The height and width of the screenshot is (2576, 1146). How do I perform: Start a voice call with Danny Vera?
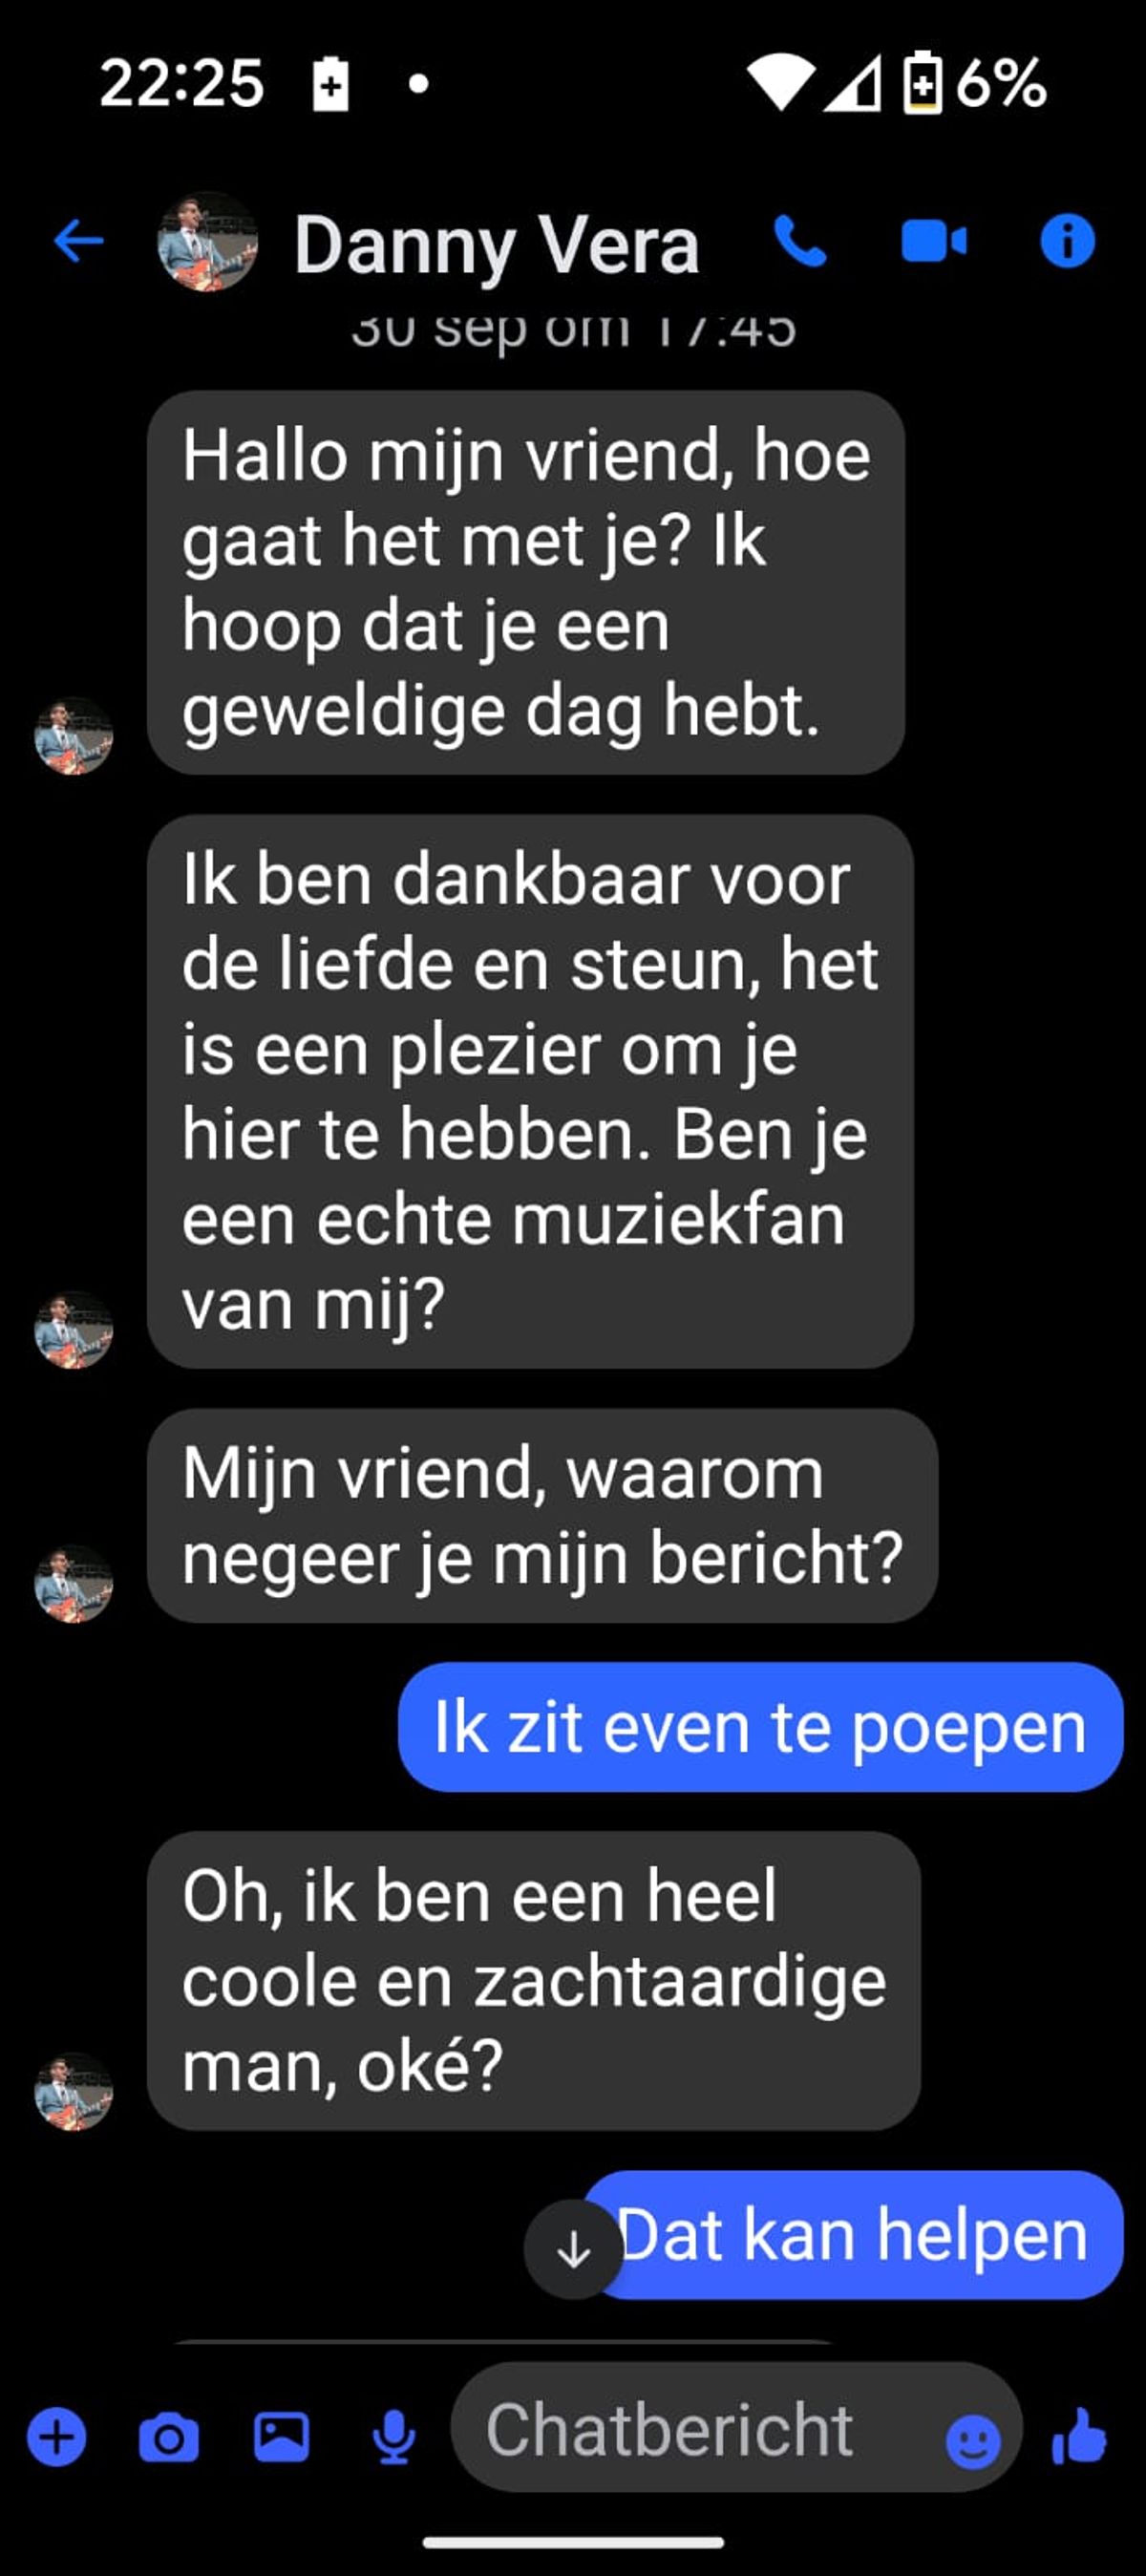pyautogui.click(x=800, y=241)
